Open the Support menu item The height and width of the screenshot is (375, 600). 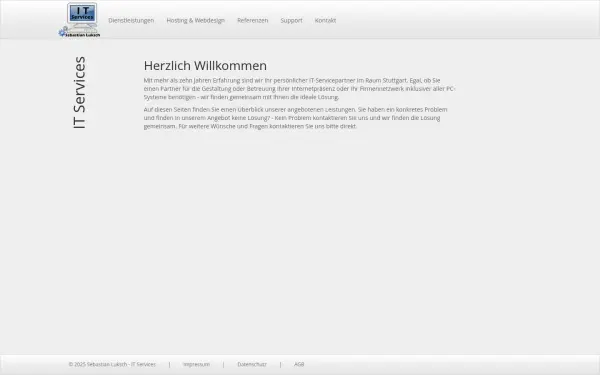coord(291,20)
